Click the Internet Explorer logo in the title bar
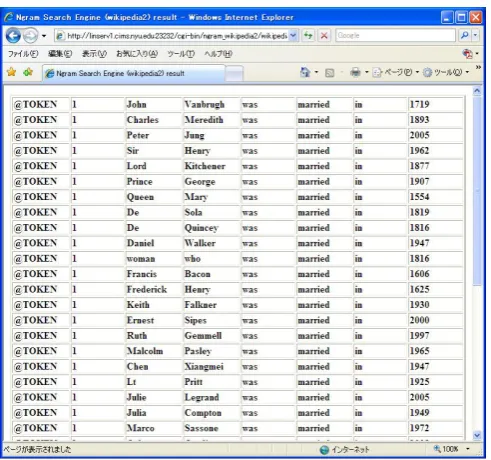Image resolution: width=491 pixels, height=460 pixels. [x=9, y=17]
